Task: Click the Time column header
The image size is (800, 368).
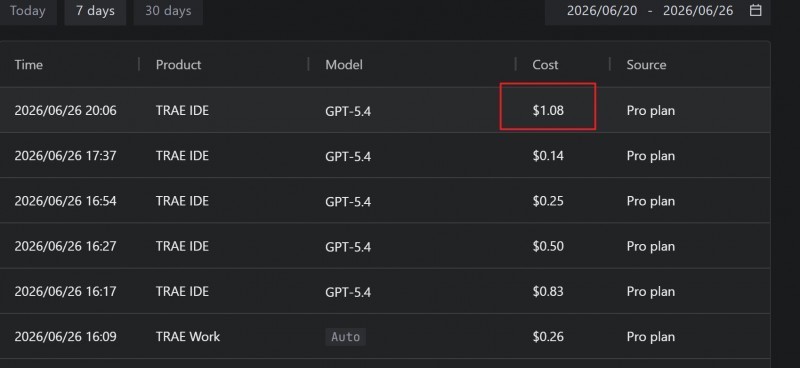Action: point(29,65)
